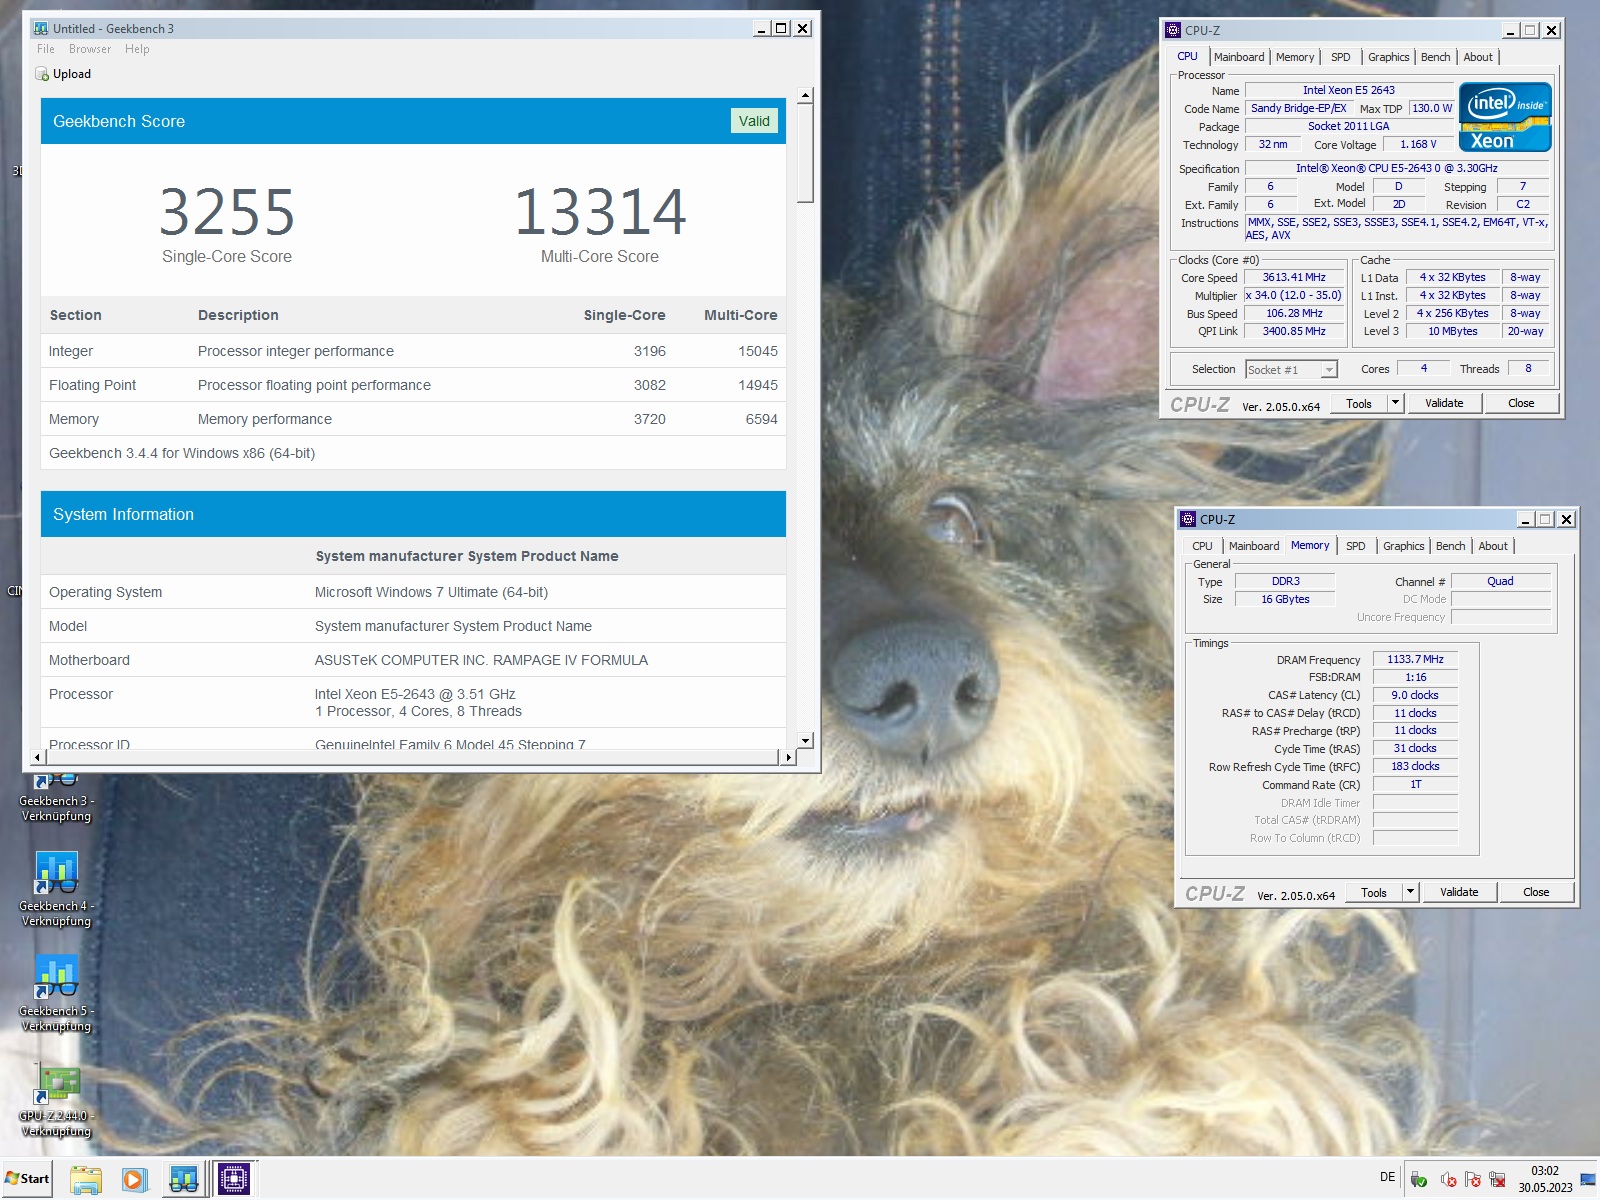The width and height of the screenshot is (1600, 1200).
Task: Switch to About tab in top CPU-Z
Action: pyautogui.click(x=1478, y=57)
